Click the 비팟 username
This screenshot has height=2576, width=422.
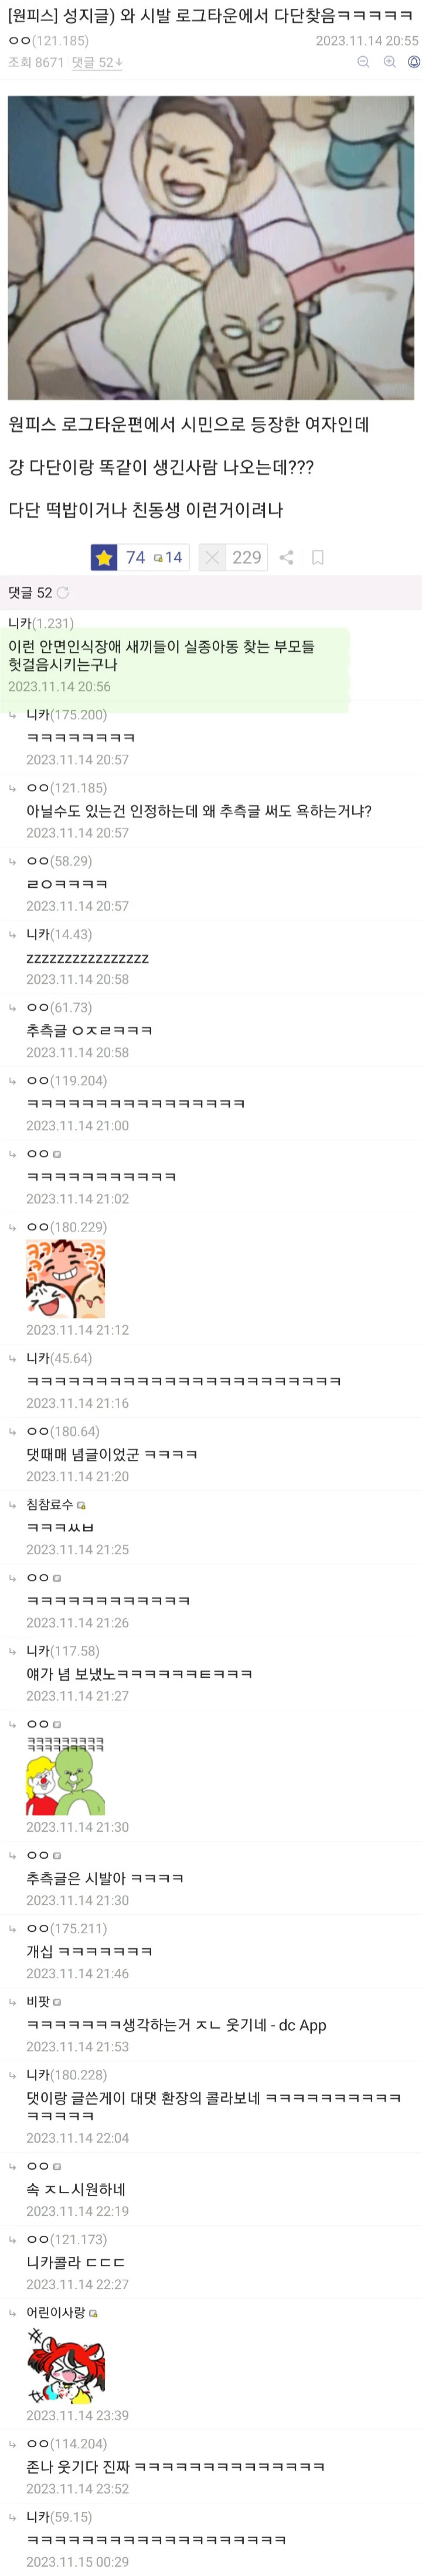pos(38,2002)
